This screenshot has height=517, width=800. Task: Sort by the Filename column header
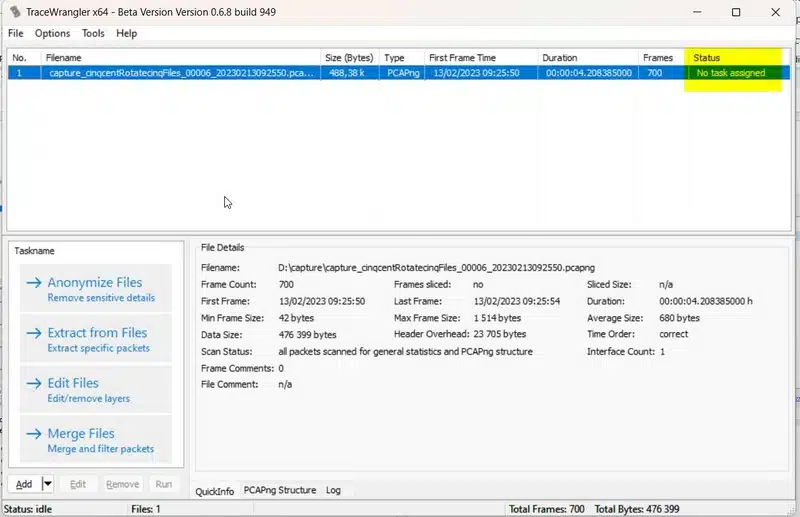(181, 58)
